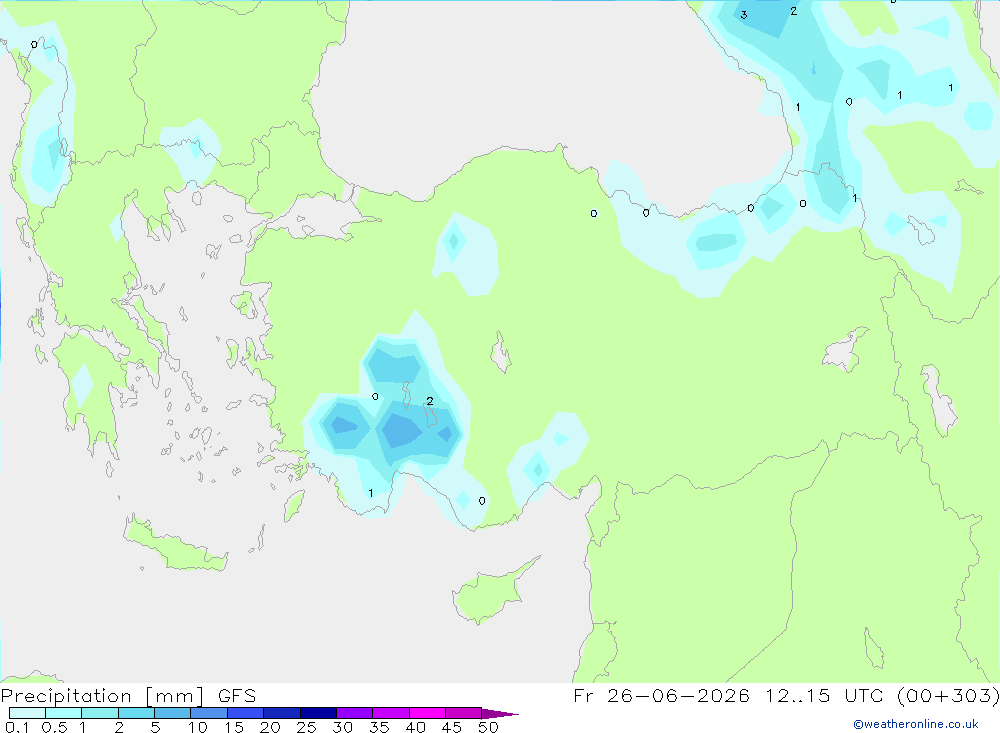
Task: Click the '40' legend scale label
Action: pos(415,727)
